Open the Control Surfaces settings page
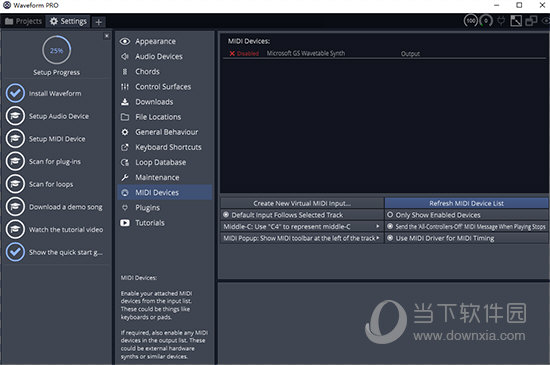This screenshot has height=365, width=550. click(x=165, y=87)
